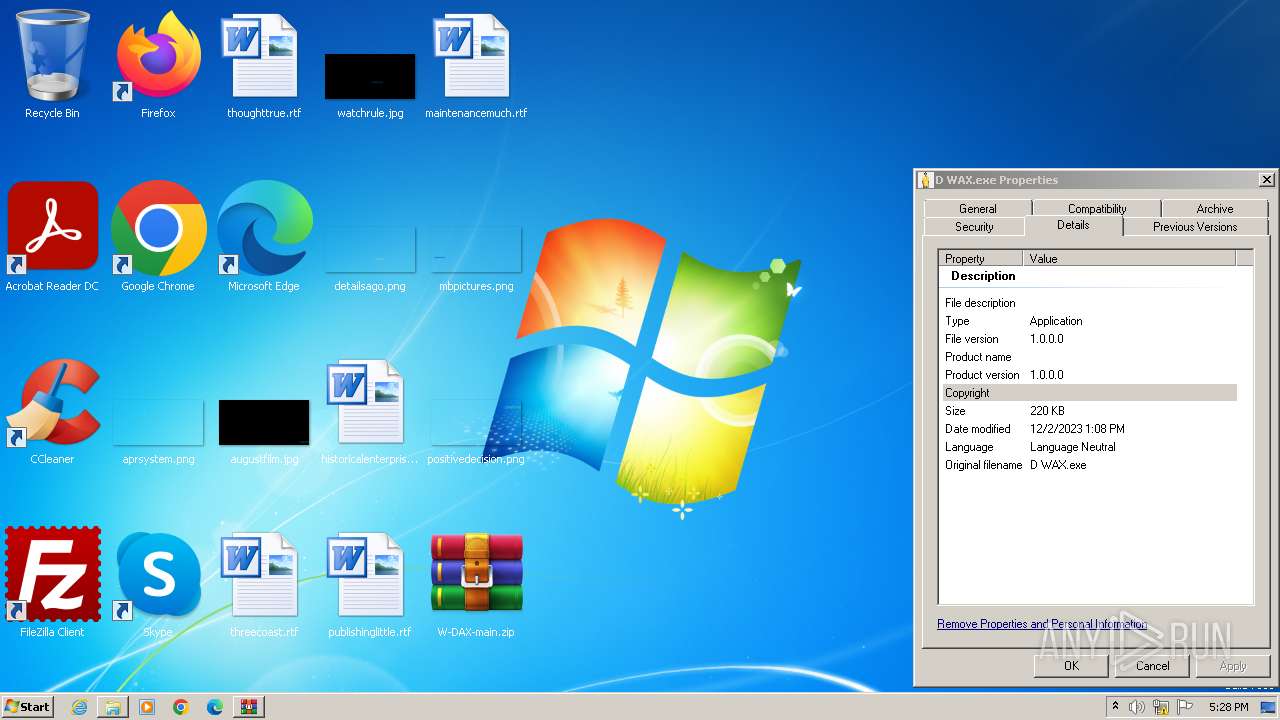Select the publishinglittle.rtf document icon
The width and height of the screenshot is (1280, 720).
point(370,584)
